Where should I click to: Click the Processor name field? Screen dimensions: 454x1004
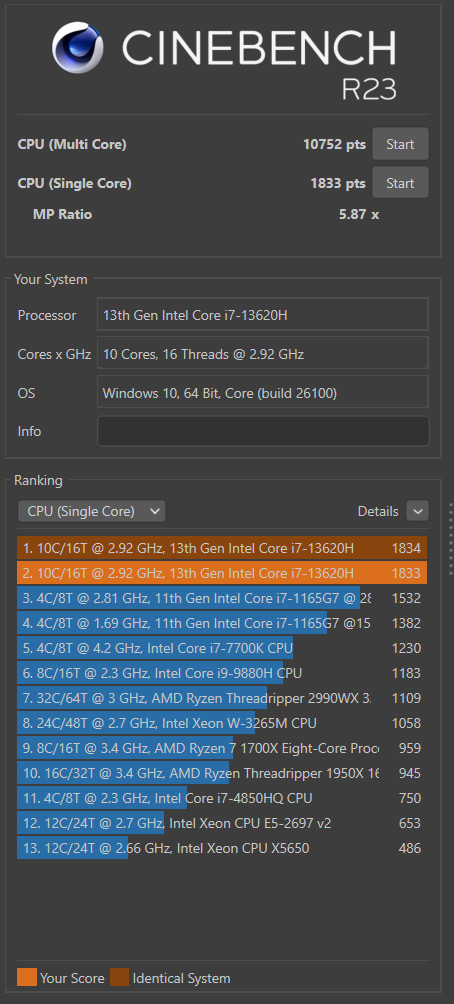click(263, 315)
